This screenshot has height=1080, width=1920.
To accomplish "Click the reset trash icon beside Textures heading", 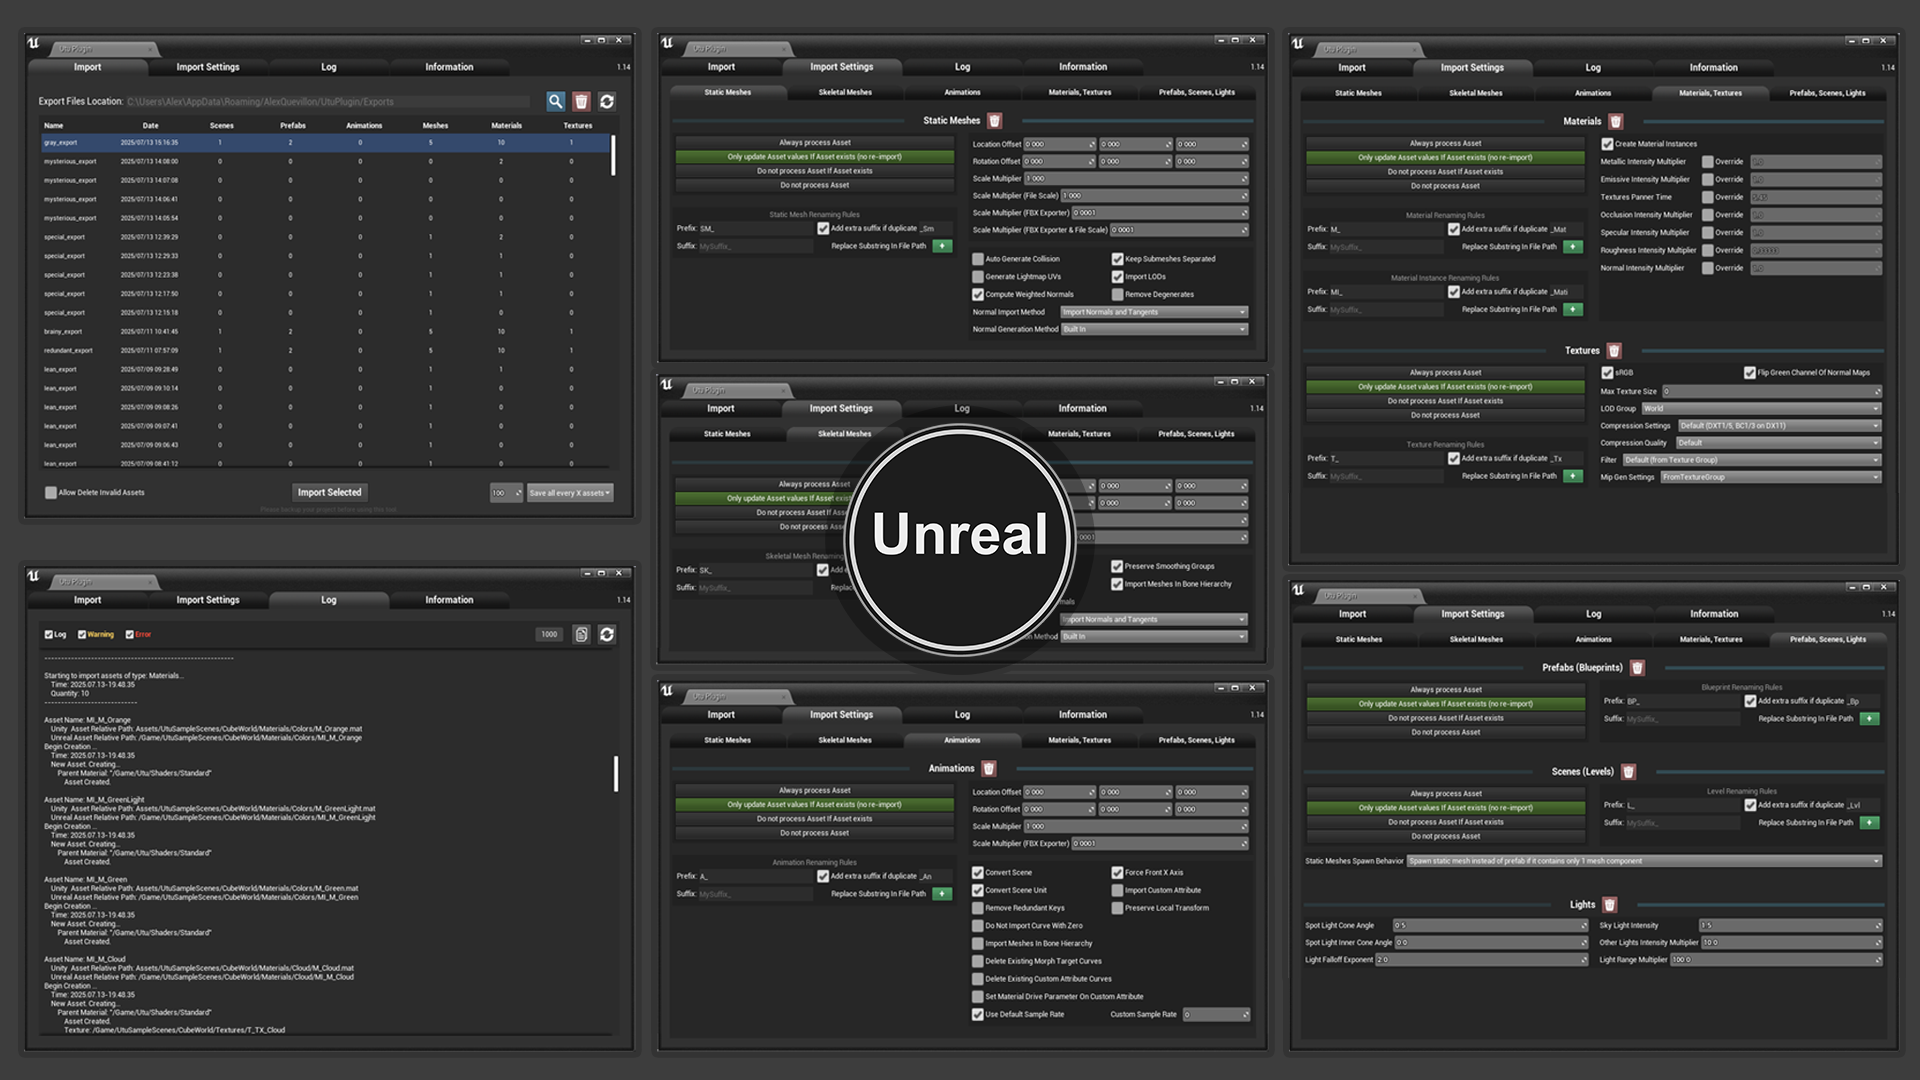I will coord(1614,350).
